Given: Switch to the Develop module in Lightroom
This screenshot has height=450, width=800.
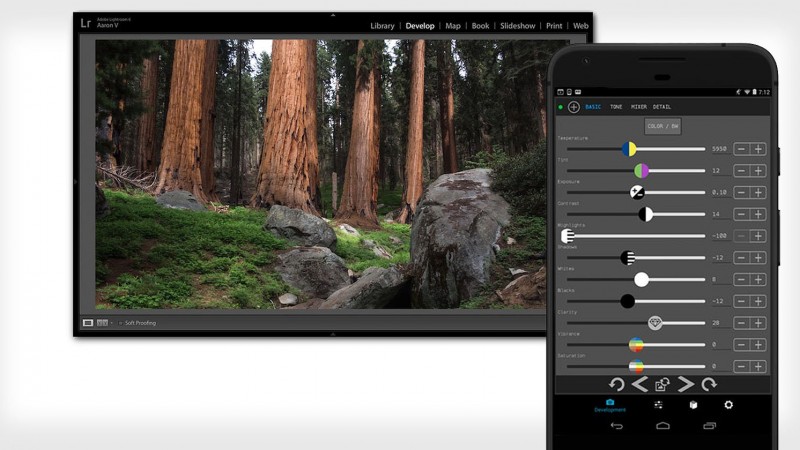Looking at the screenshot, I should click(x=420, y=26).
